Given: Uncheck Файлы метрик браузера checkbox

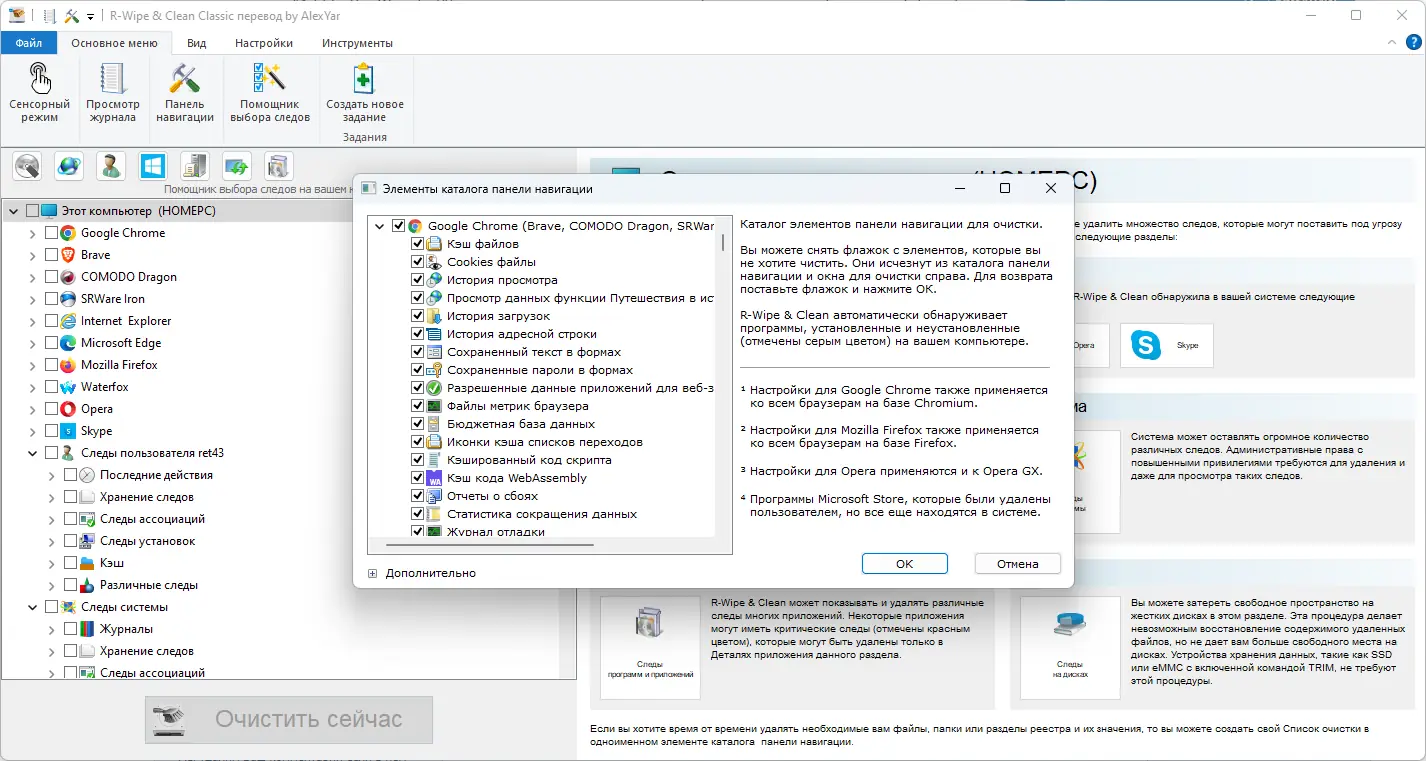Looking at the screenshot, I should point(418,406).
